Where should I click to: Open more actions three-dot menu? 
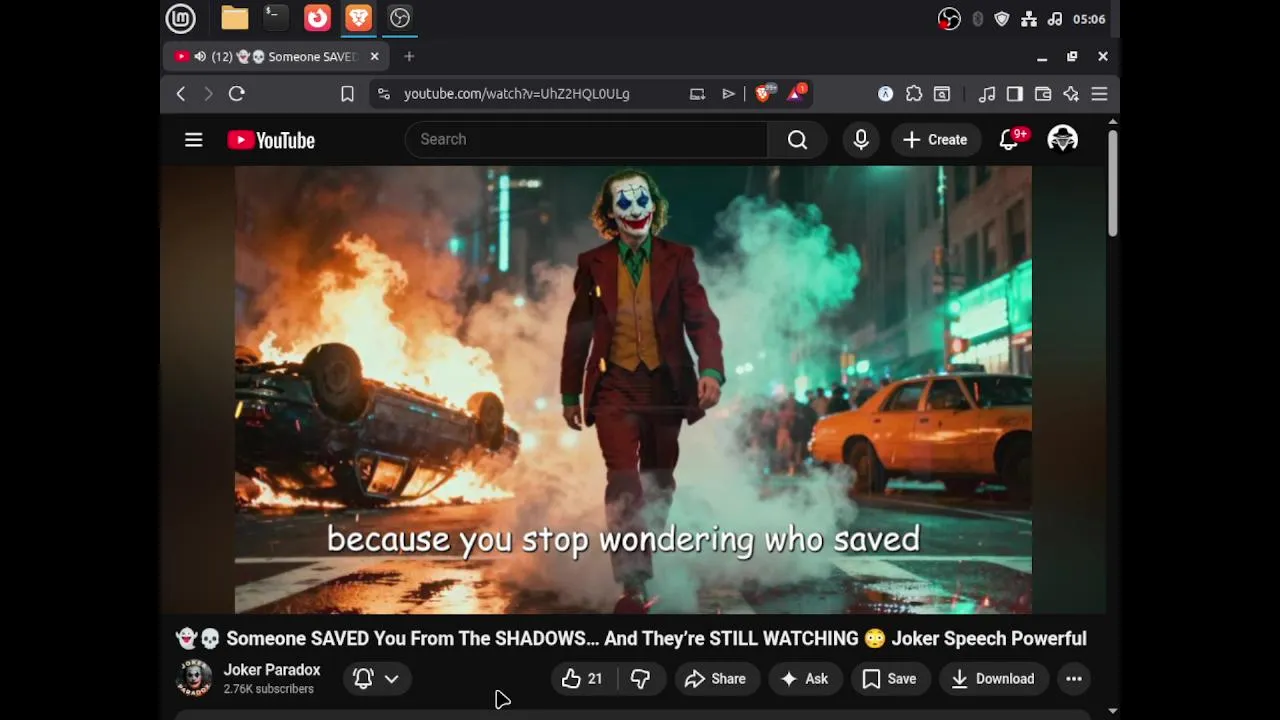[x=1074, y=679]
